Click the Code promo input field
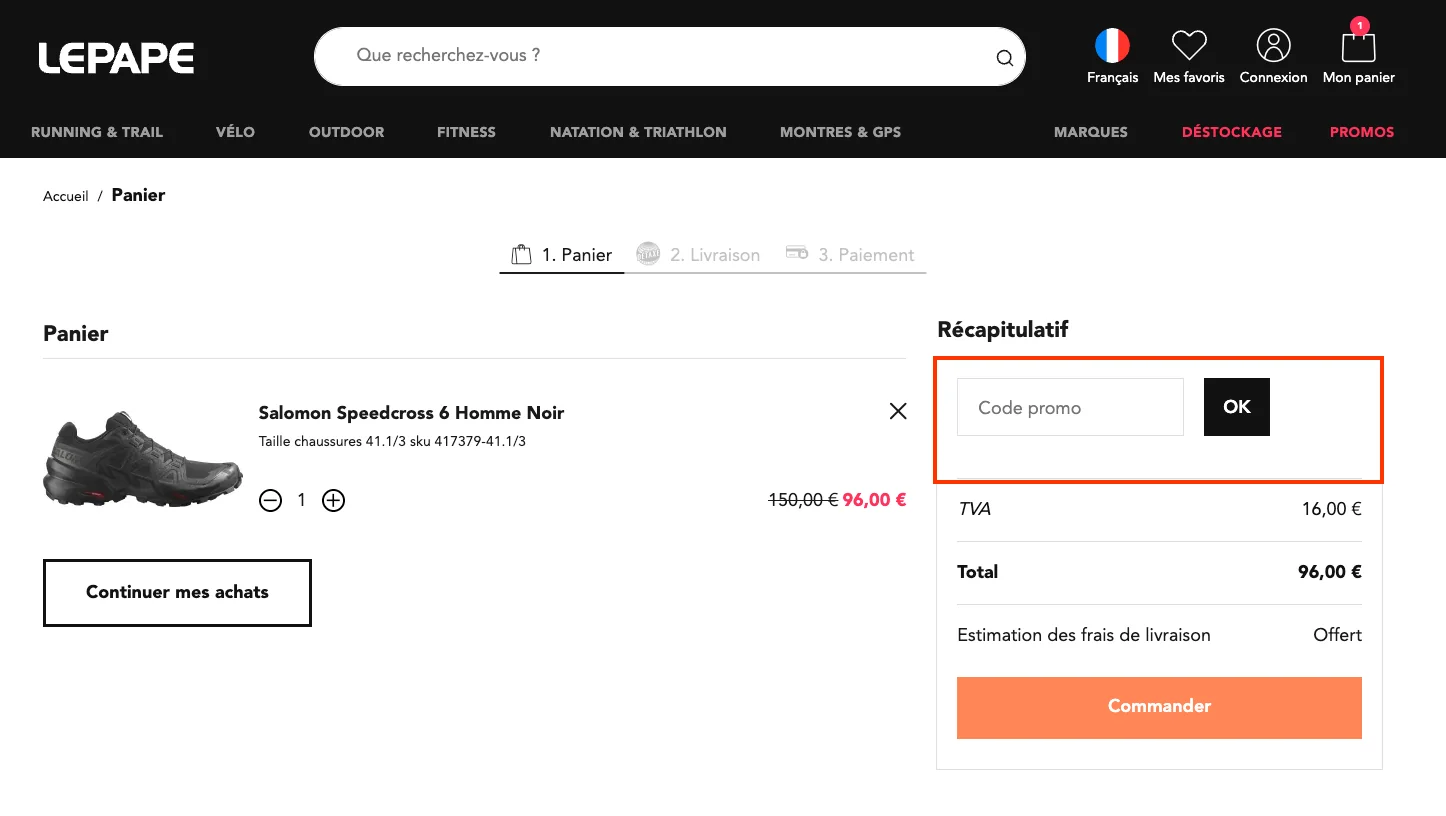Viewport: 1446px width, 816px height. (1069, 407)
